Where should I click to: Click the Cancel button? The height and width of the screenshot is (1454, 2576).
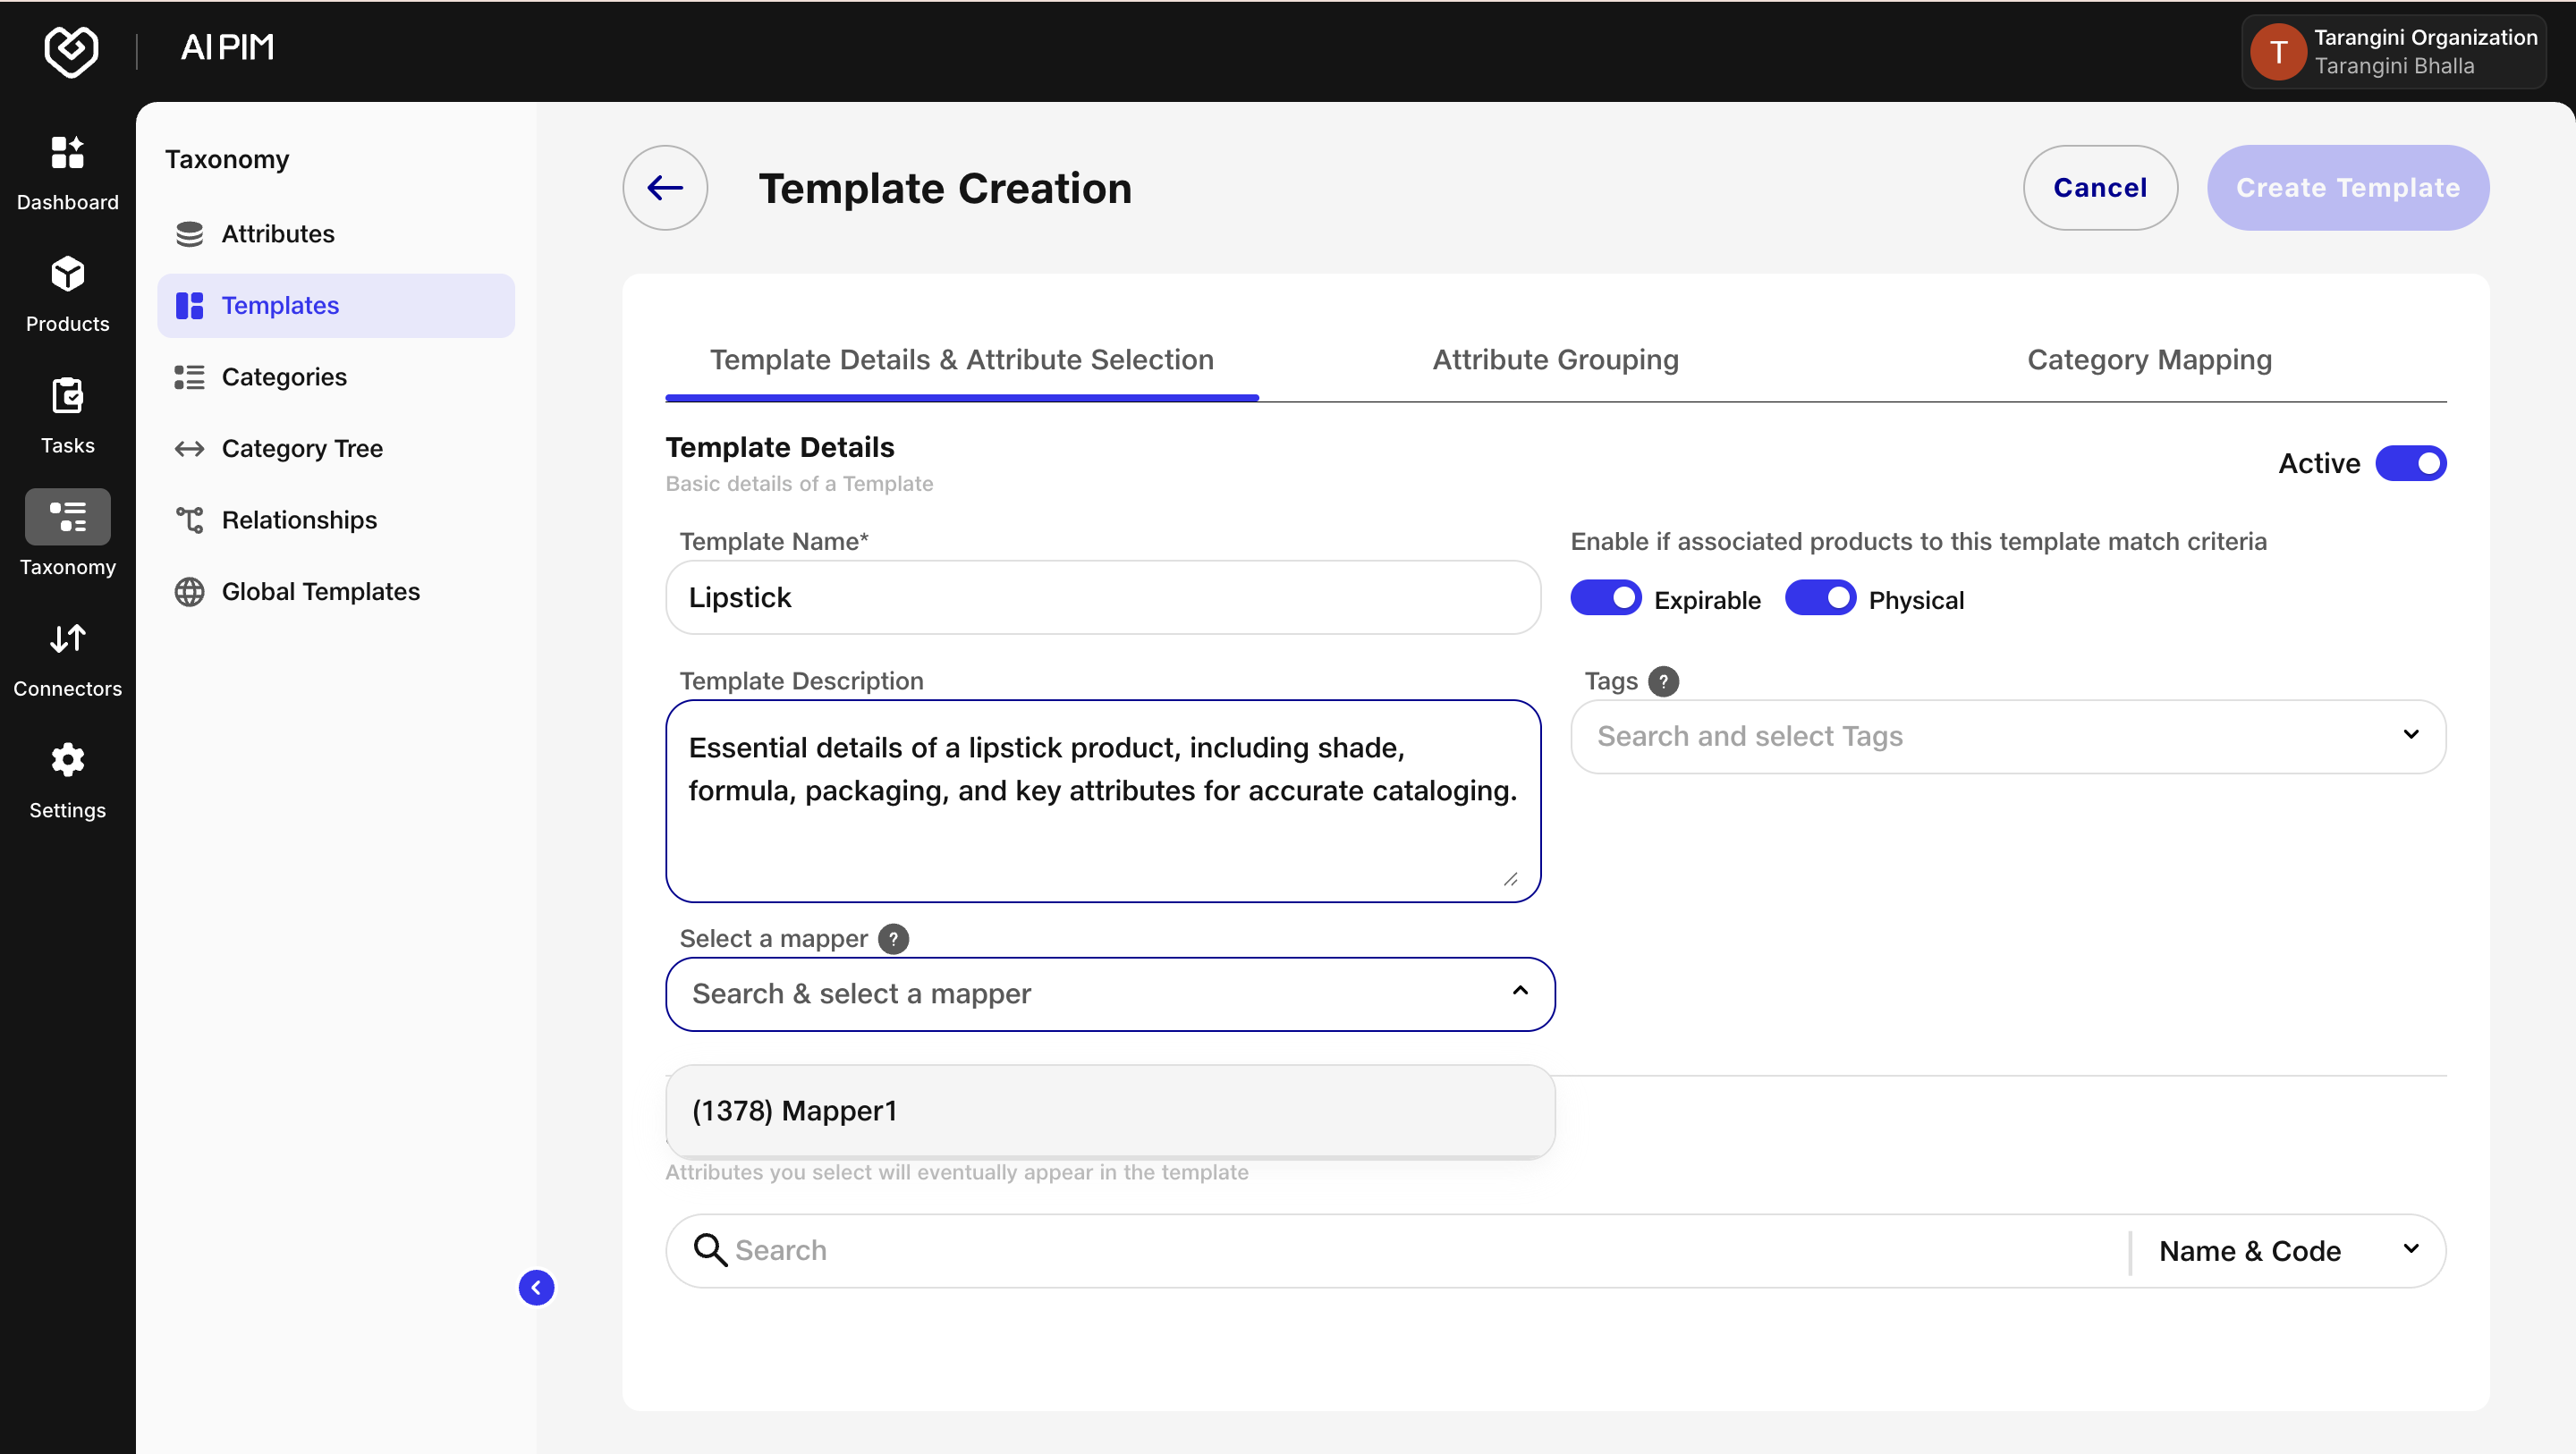2100,188
